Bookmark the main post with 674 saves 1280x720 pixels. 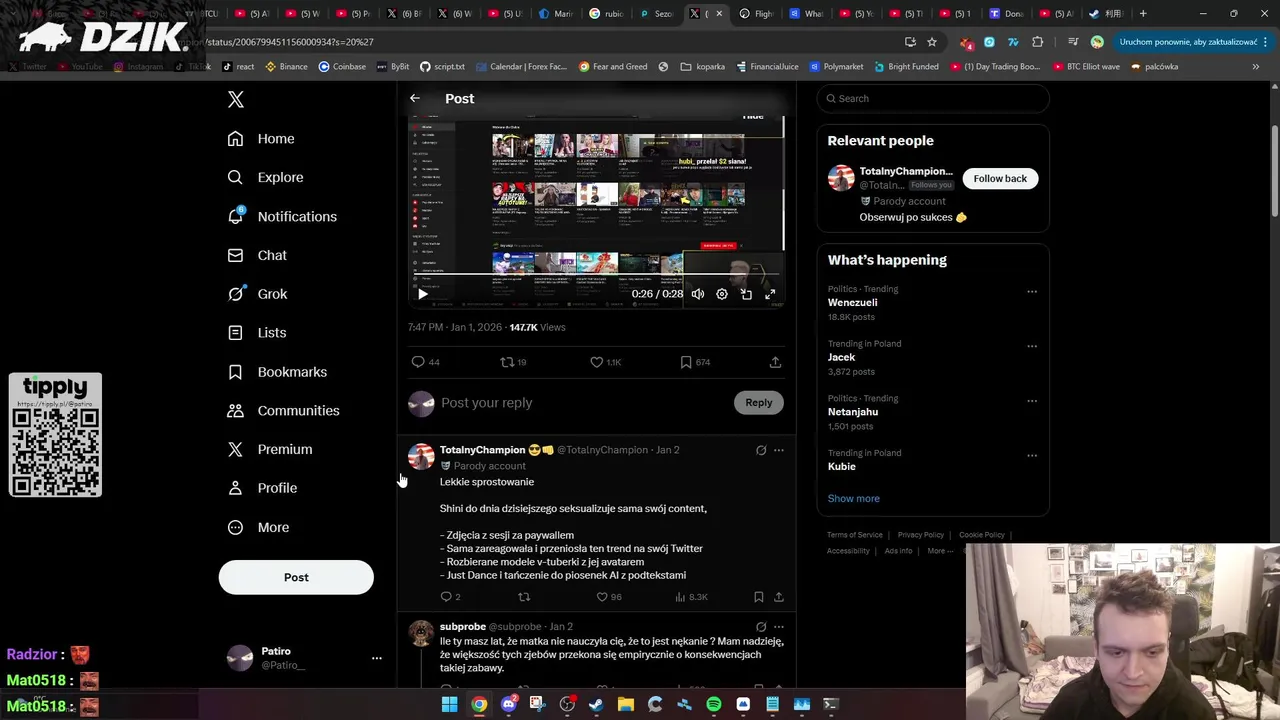click(695, 362)
